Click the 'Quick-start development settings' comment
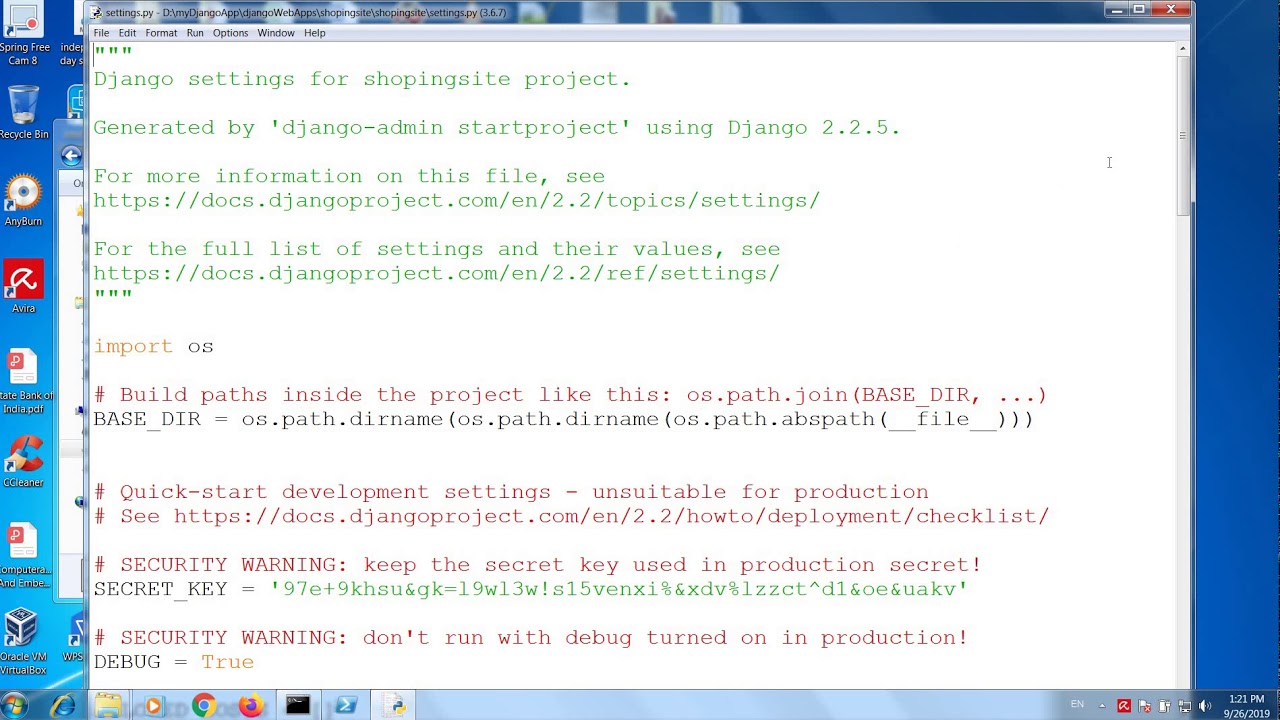This screenshot has height=720, width=1280. click(x=511, y=492)
